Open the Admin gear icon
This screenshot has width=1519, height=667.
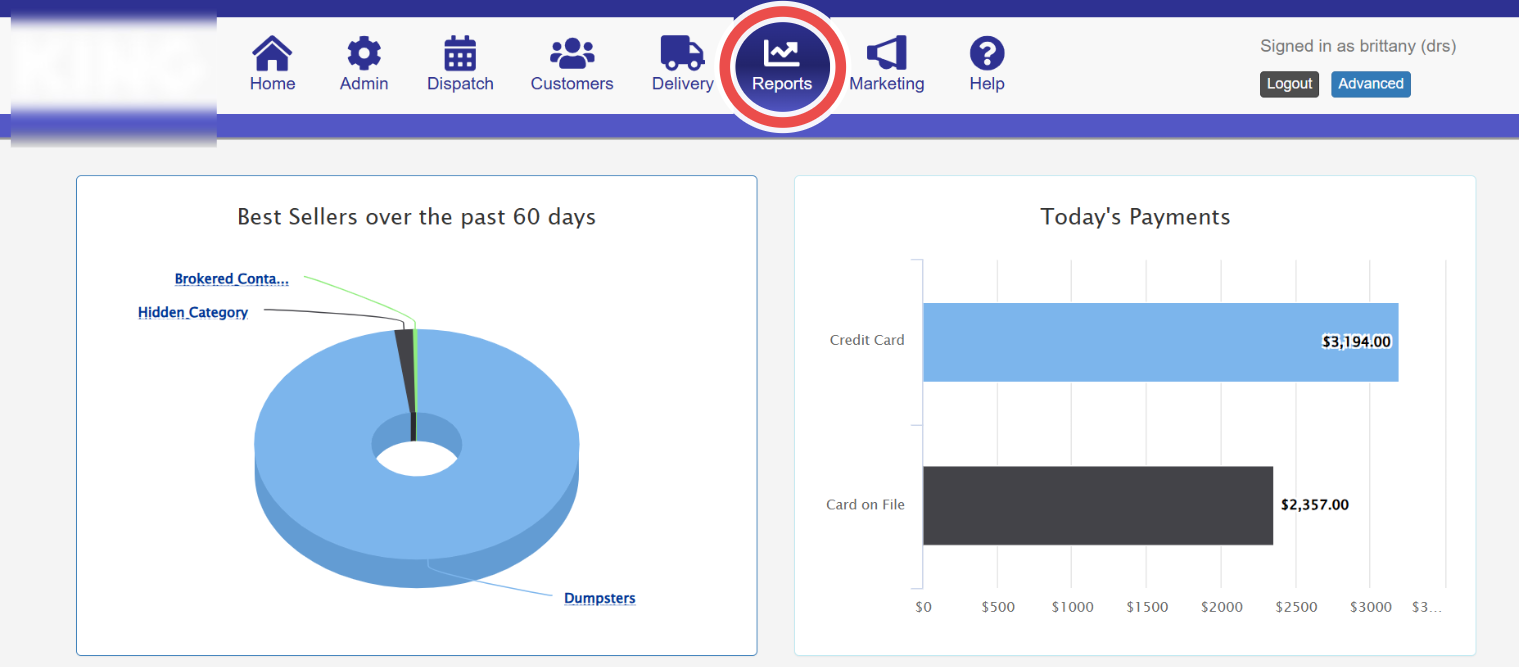pyautogui.click(x=364, y=52)
